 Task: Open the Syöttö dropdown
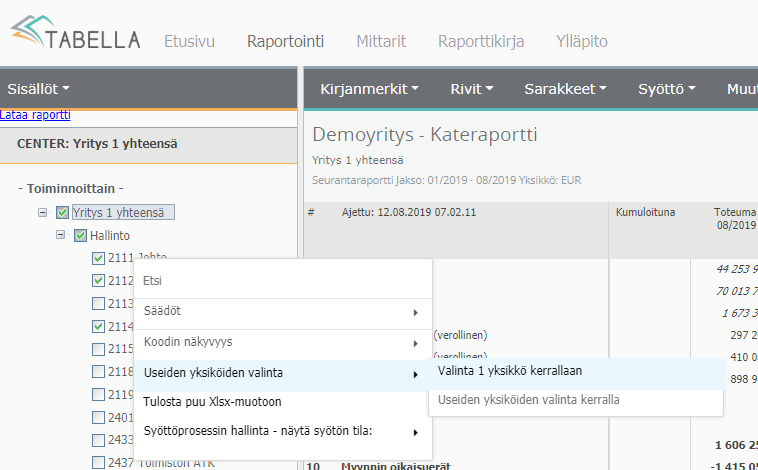[x=666, y=89]
